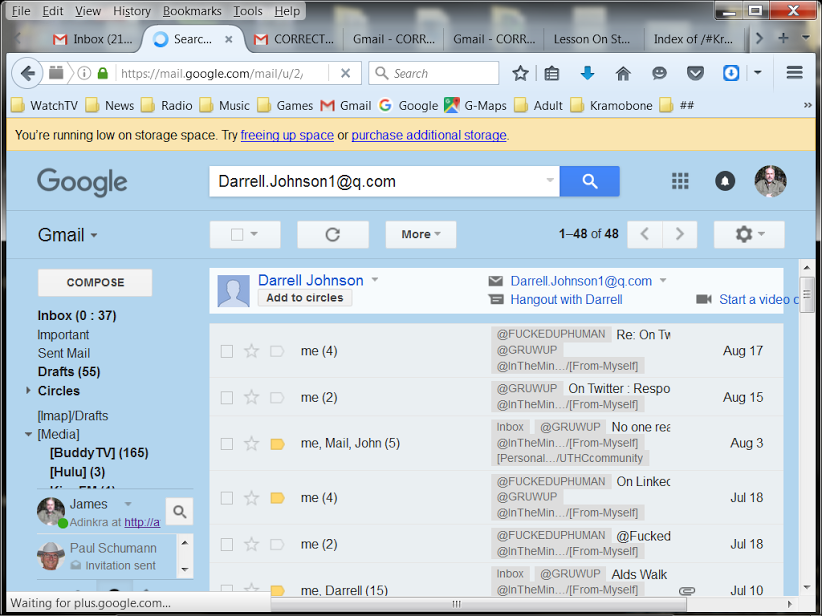This screenshot has height=616, width=822.
Task: Show bookmarks list icon in toolbar
Action: pos(551,73)
